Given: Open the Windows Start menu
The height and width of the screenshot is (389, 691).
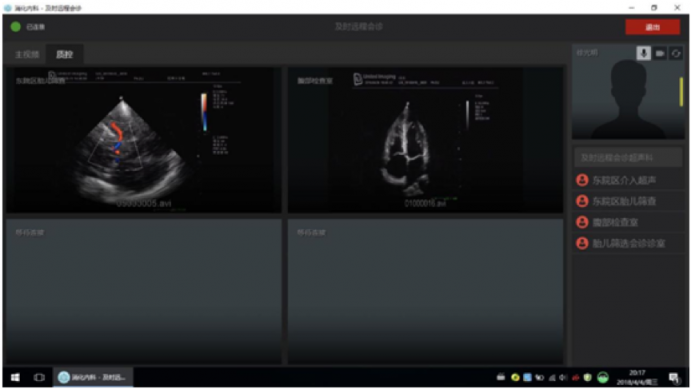Looking at the screenshot, I should (15, 378).
